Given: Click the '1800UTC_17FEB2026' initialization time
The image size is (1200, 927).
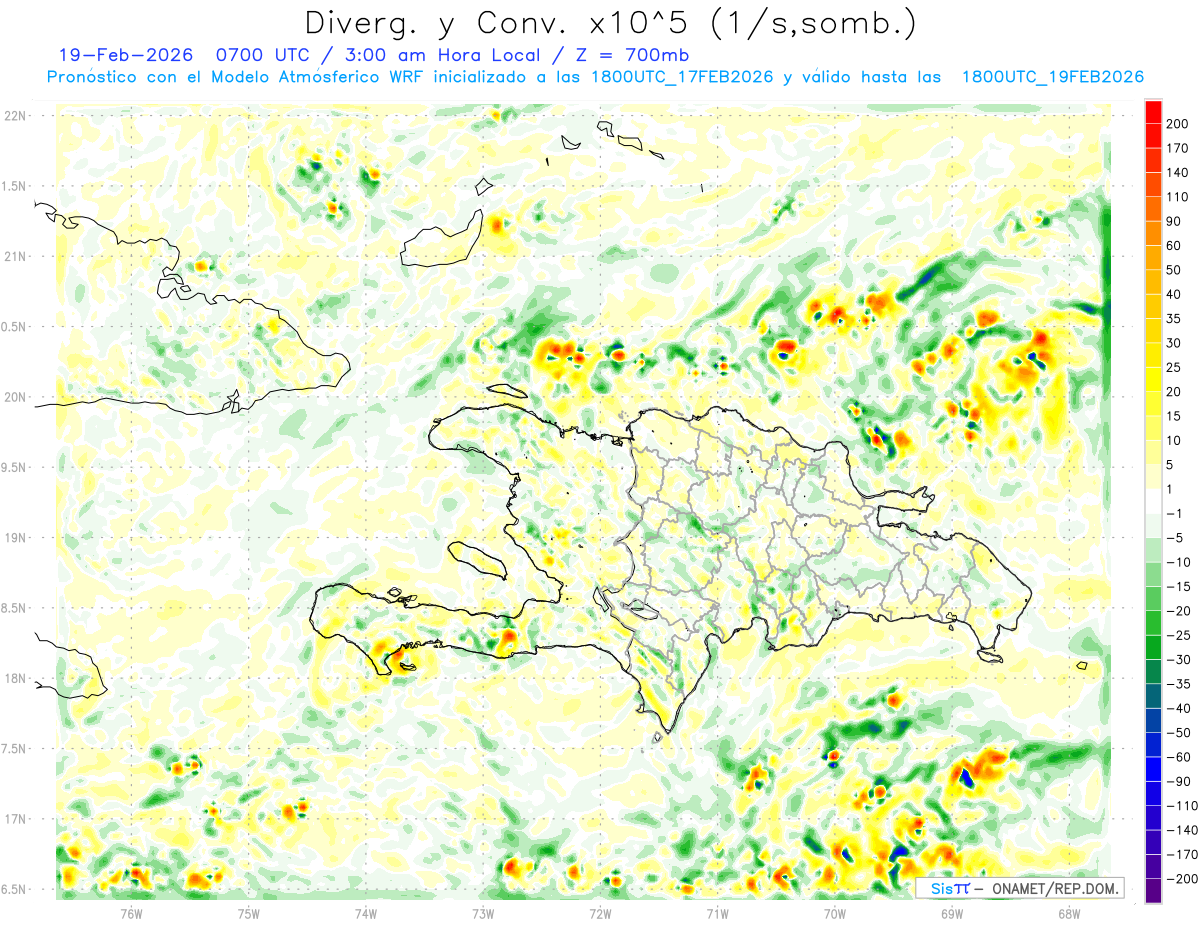Looking at the screenshot, I should [x=682, y=77].
